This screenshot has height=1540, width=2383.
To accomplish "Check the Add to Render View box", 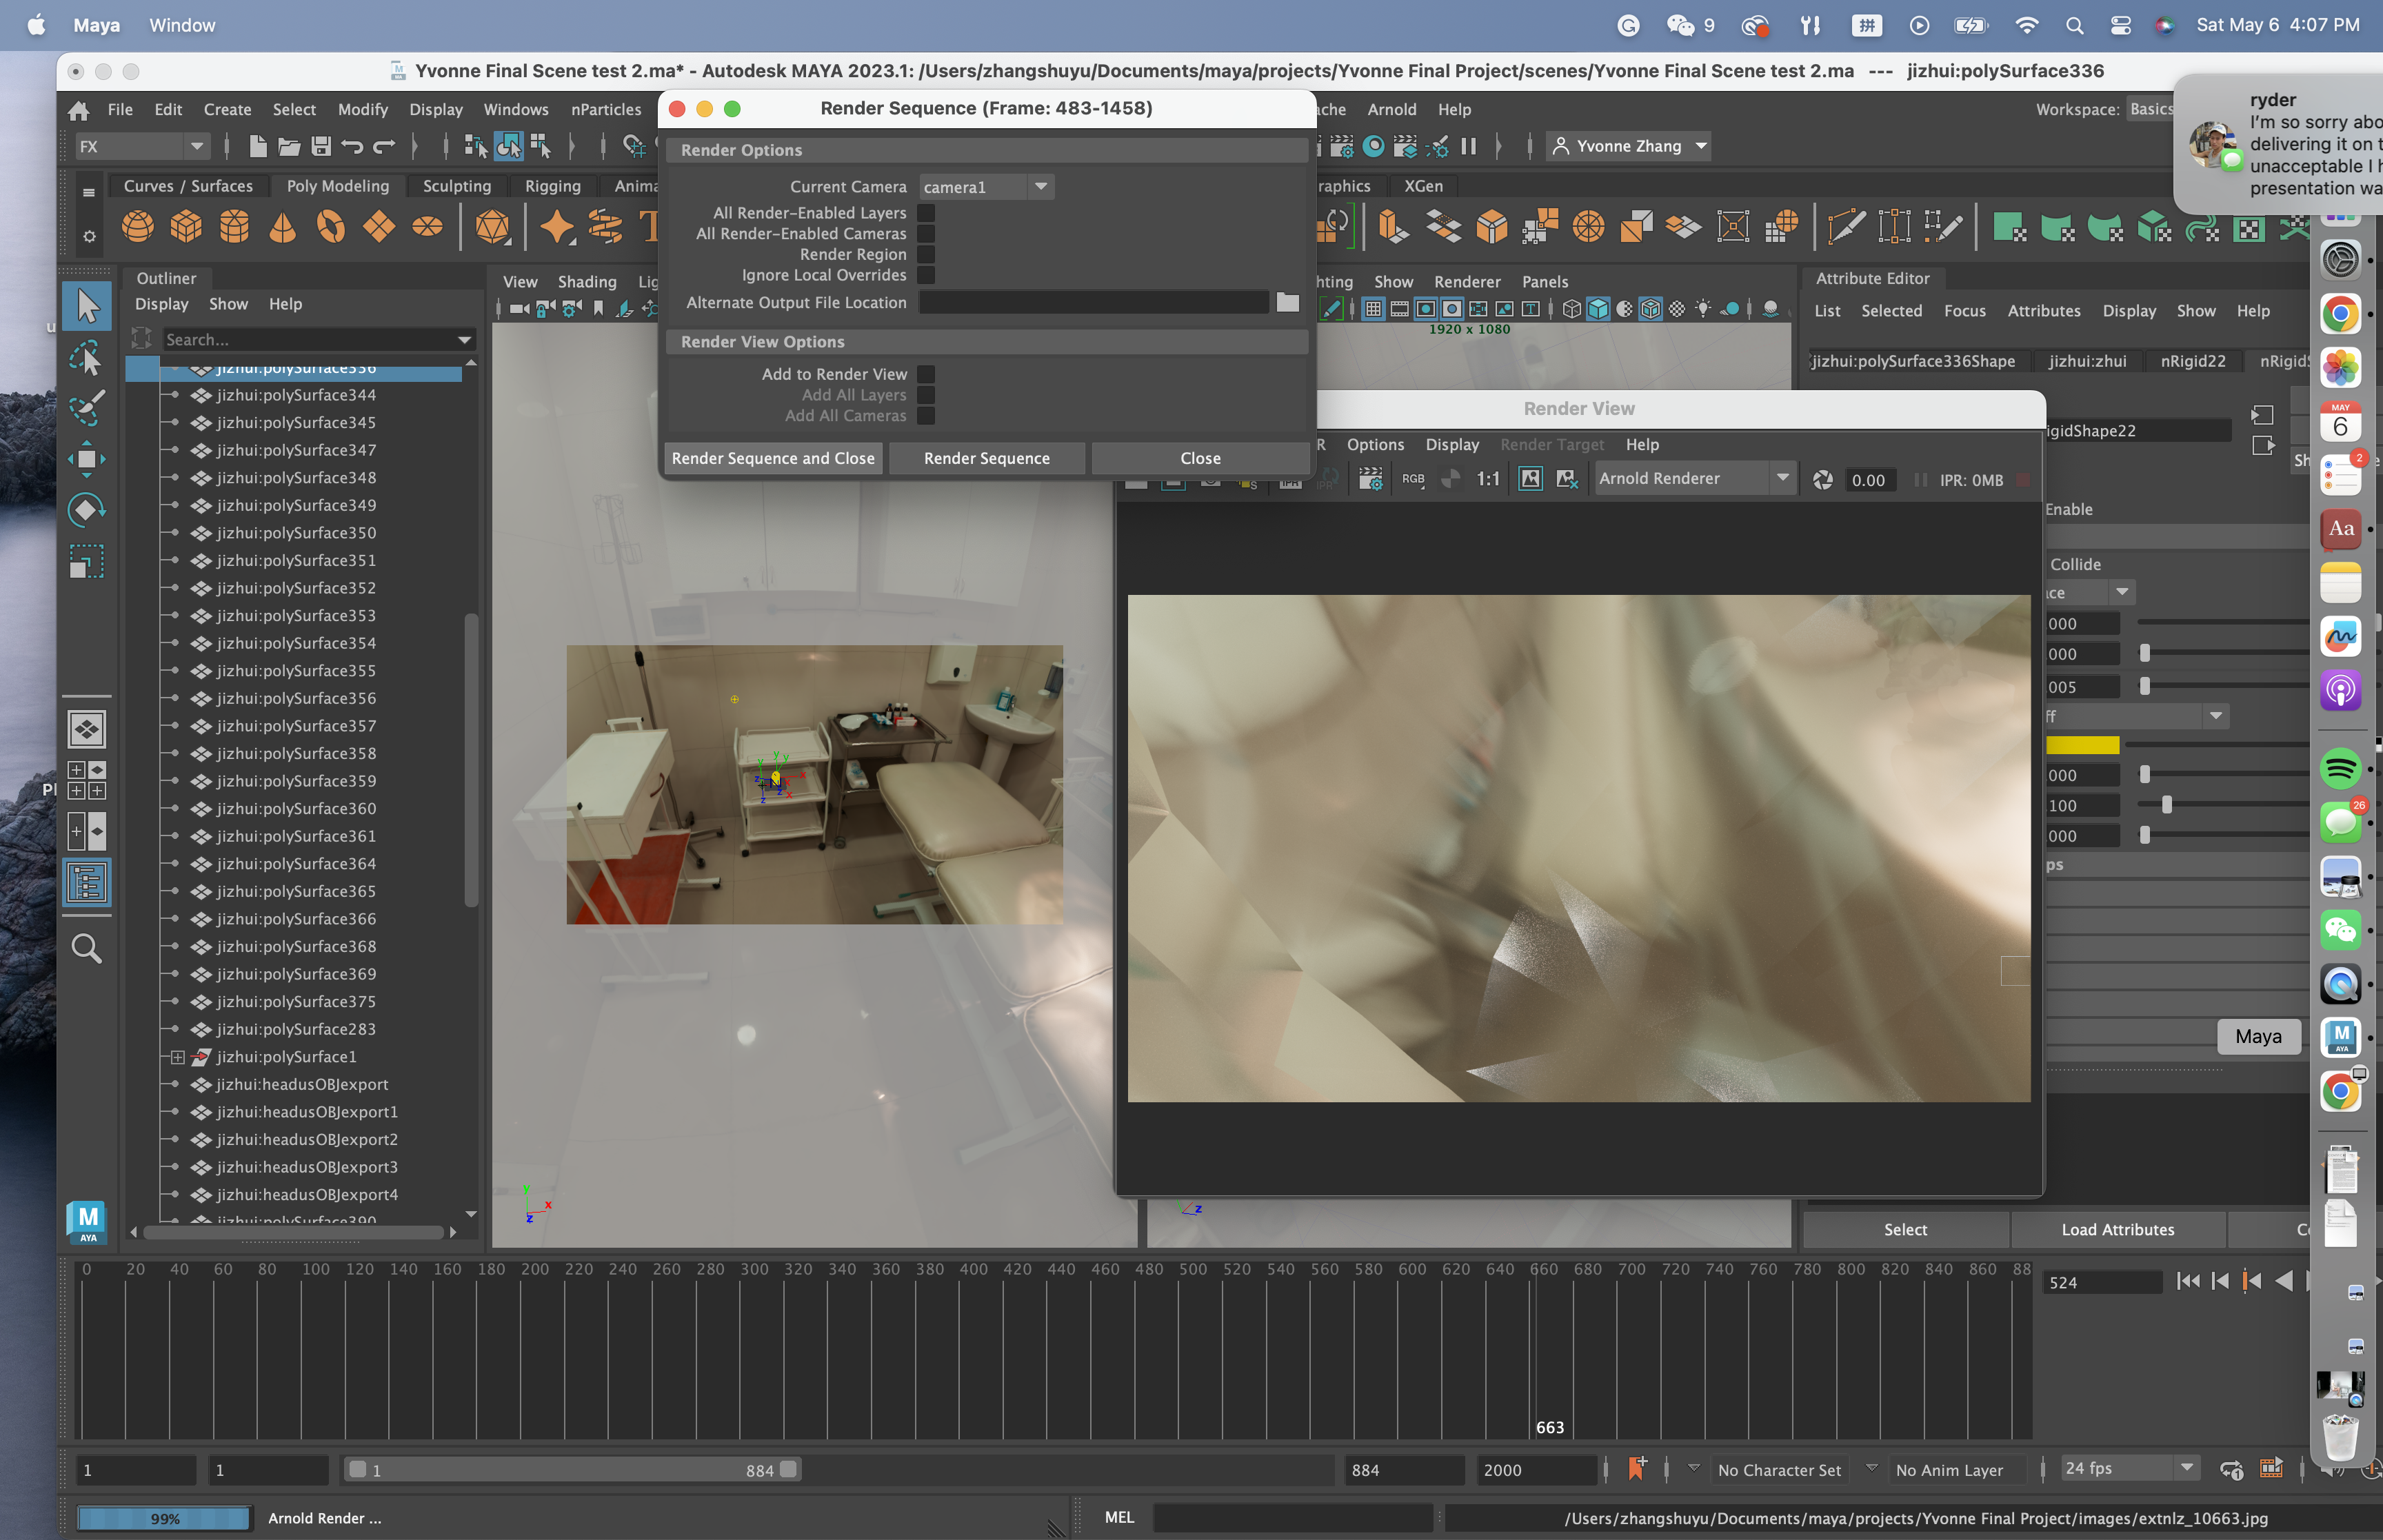I will click(926, 374).
